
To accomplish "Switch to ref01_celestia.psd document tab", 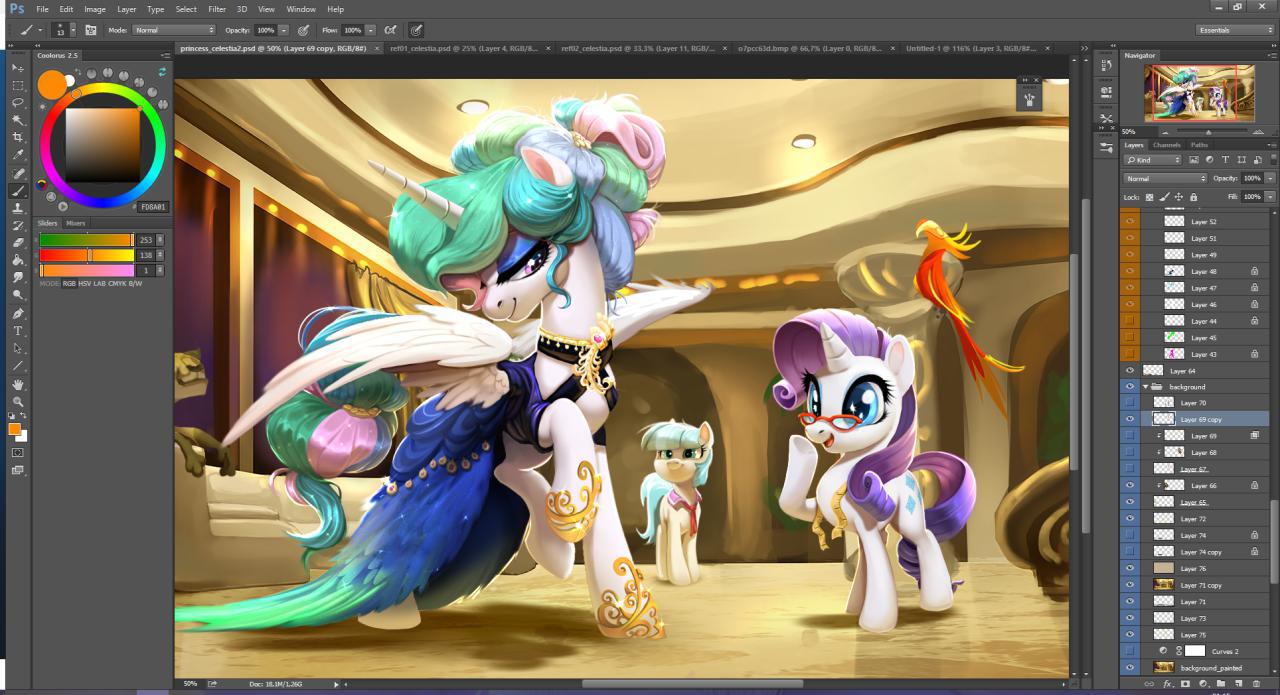I will tap(463, 48).
